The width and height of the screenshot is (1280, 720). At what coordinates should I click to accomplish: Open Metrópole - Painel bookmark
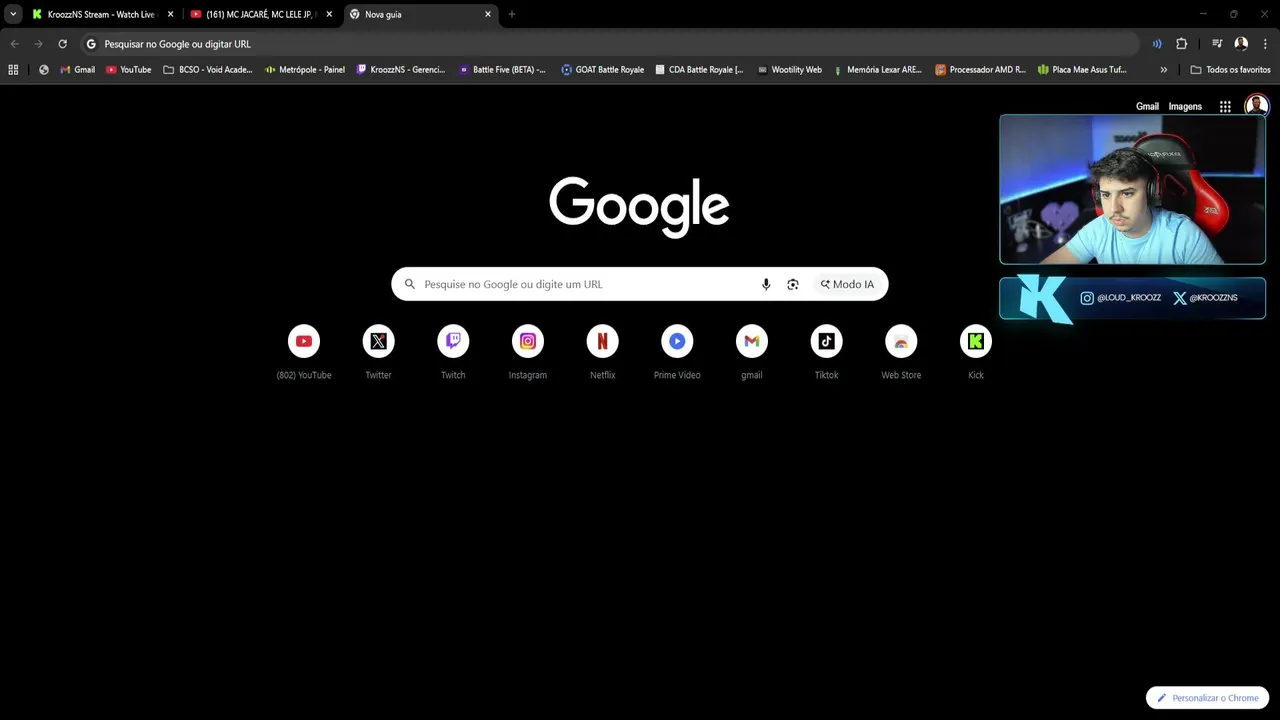(x=305, y=70)
